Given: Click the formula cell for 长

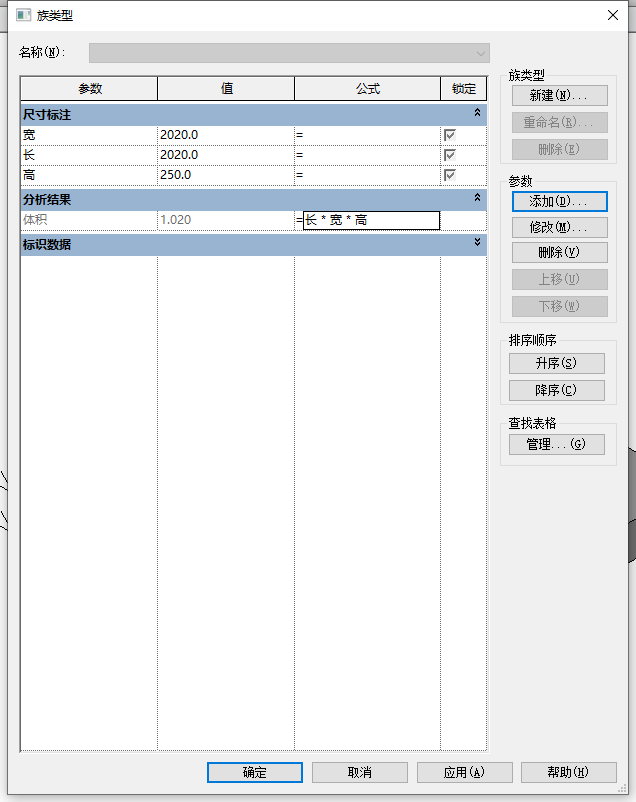Looking at the screenshot, I should point(367,155).
